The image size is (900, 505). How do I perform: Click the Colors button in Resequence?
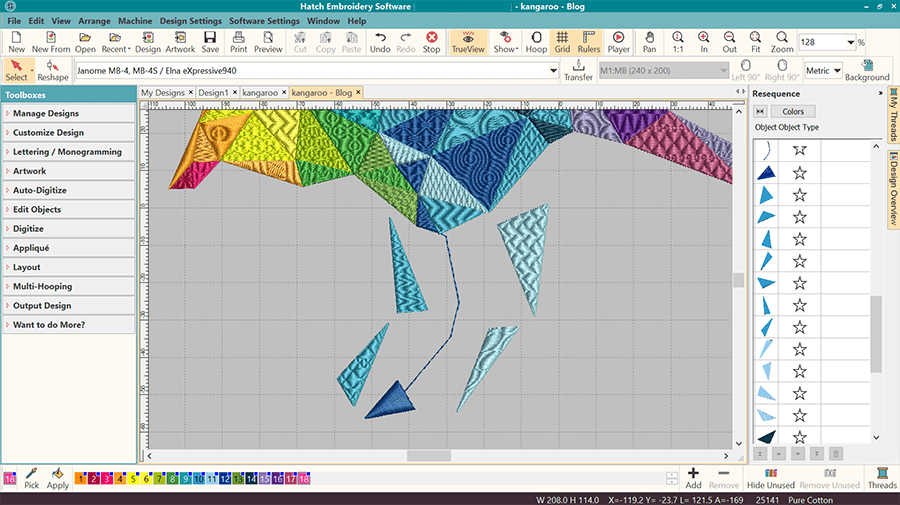792,112
